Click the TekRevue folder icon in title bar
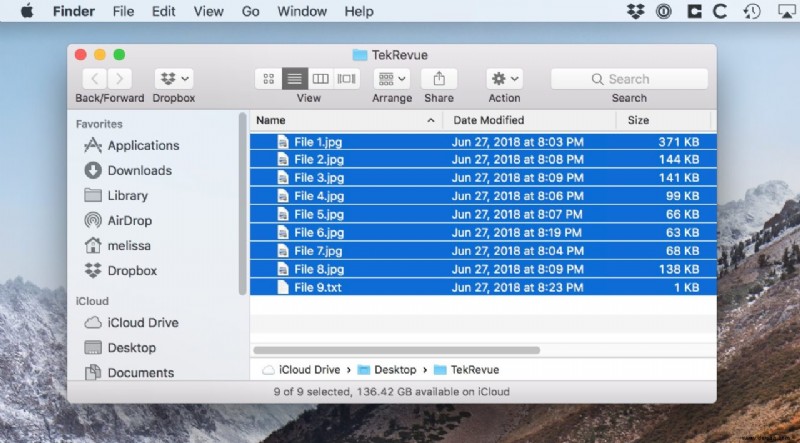 [360, 55]
